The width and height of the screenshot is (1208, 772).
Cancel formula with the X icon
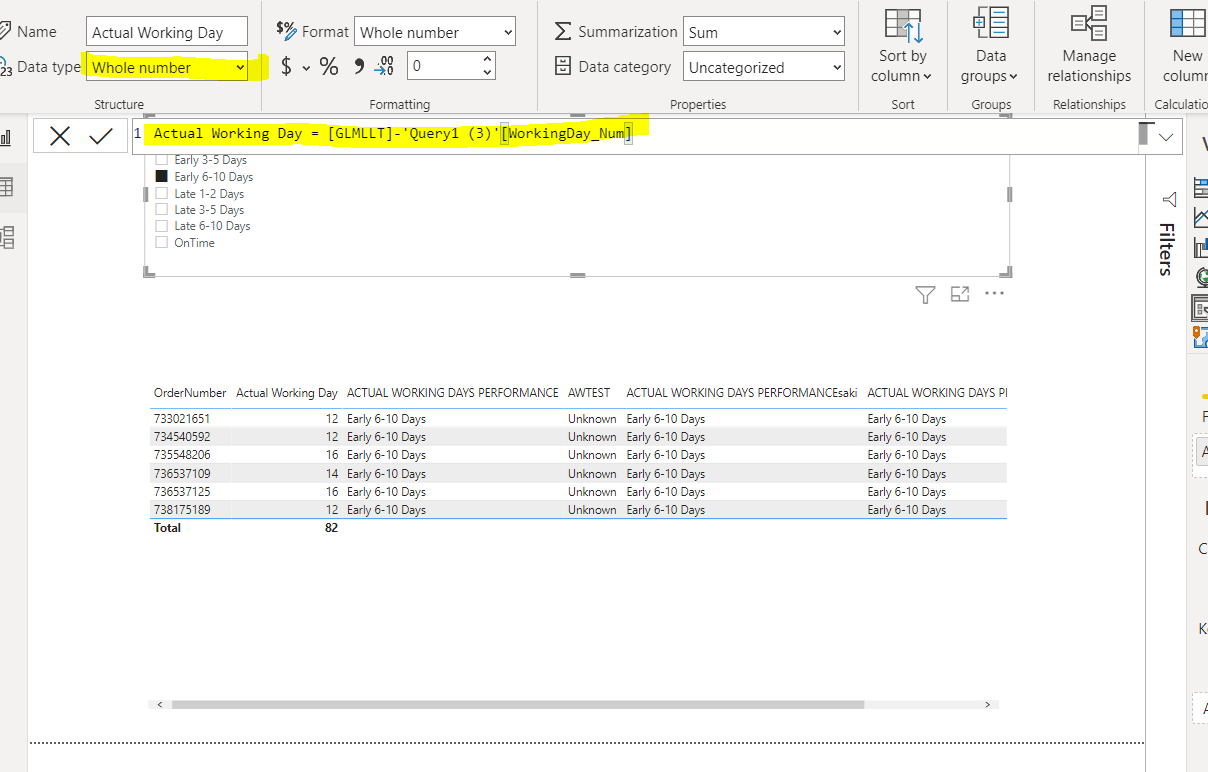tap(60, 136)
